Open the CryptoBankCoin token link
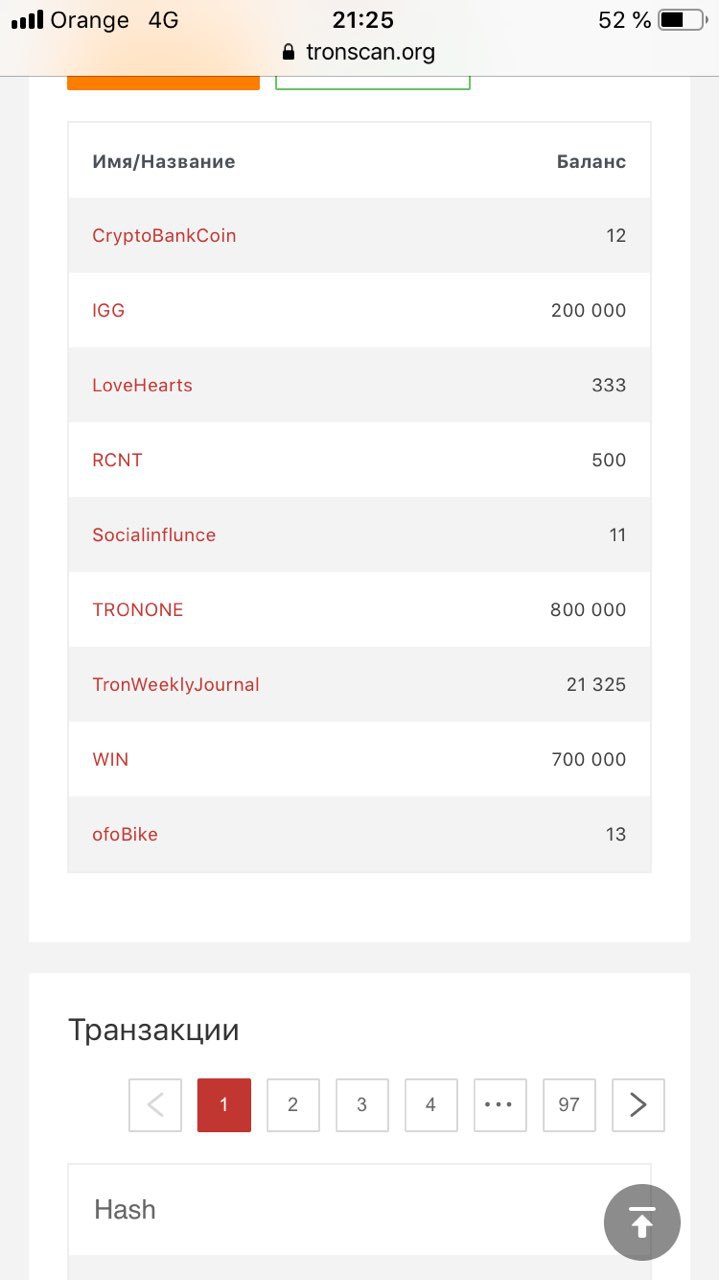The height and width of the screenshot is (1280, 719). point(164,236)
